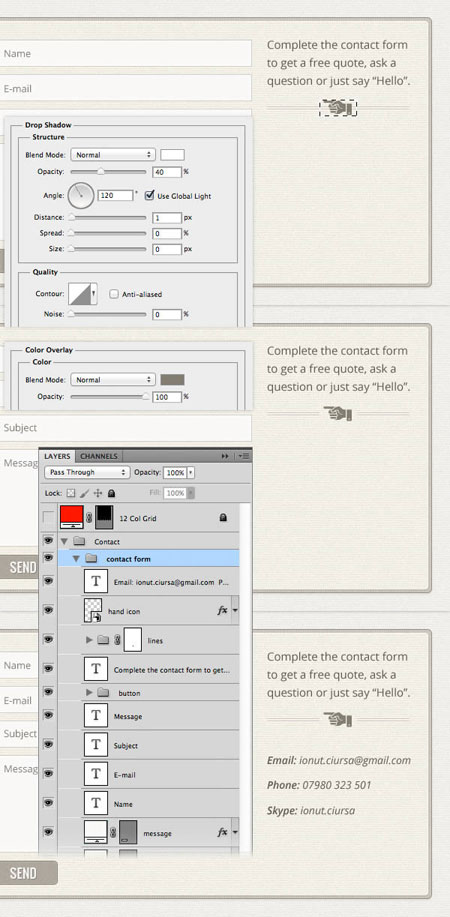This screenshot has width=450, height=917.
Task: Click the mask thumbnail of the lines group
Action: pos(133,640)
